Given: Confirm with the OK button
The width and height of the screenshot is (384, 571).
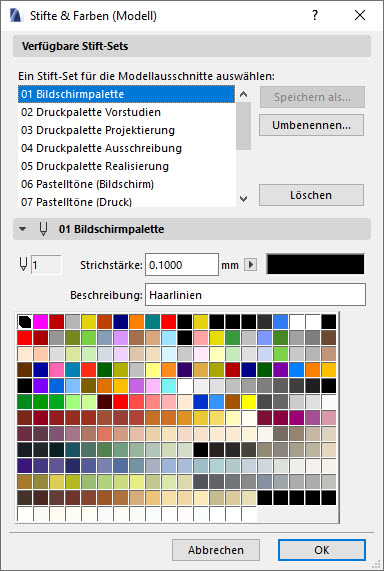Looking at the screenshot, I should tap(322, 550).
